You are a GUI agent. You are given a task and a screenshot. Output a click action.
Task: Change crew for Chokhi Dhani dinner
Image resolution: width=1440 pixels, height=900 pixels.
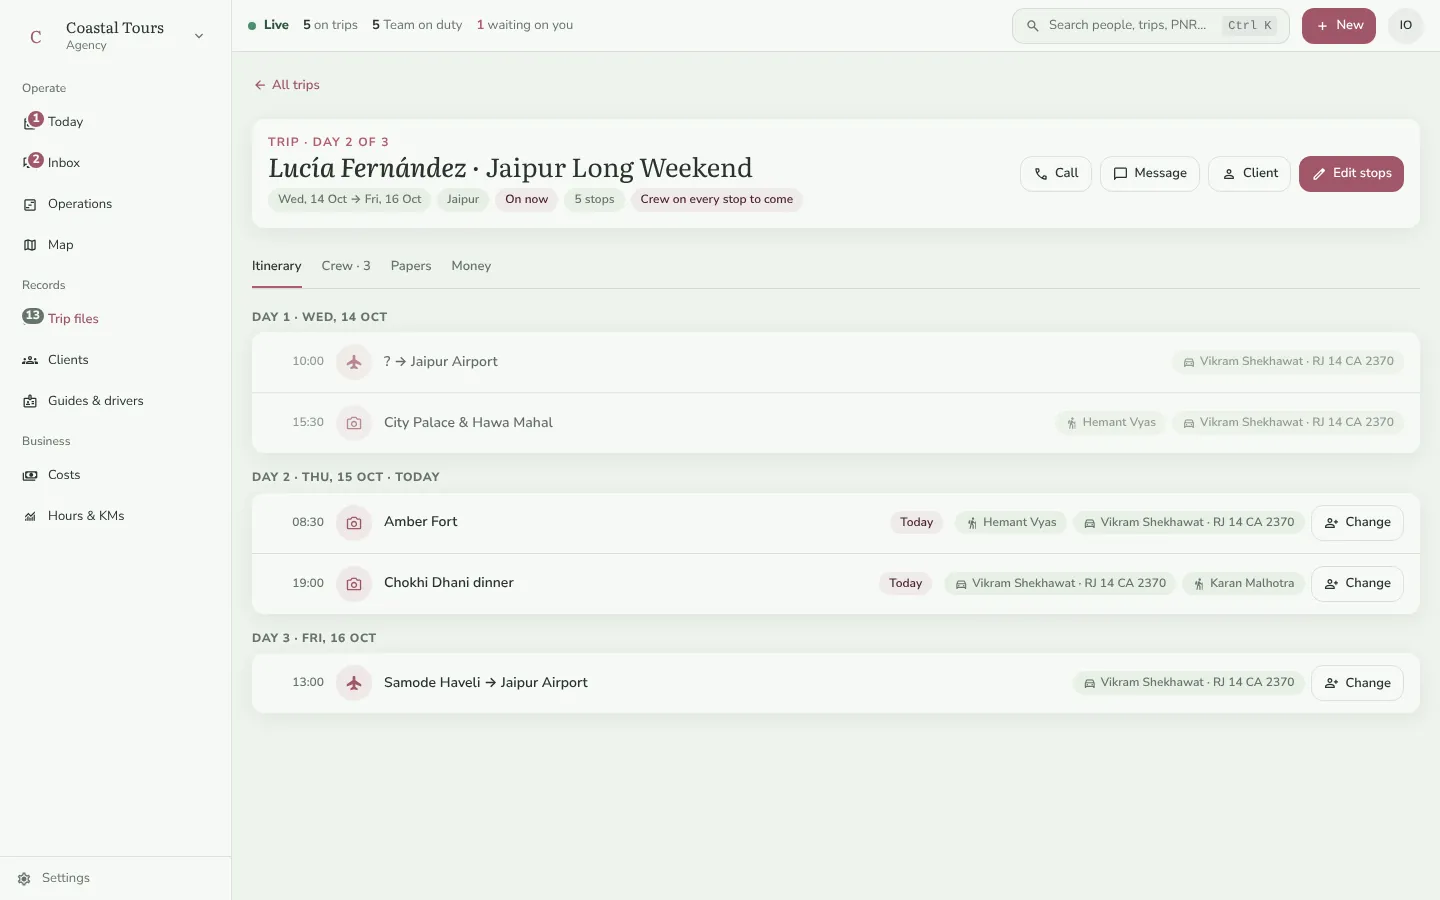[x=1357, y=584]
